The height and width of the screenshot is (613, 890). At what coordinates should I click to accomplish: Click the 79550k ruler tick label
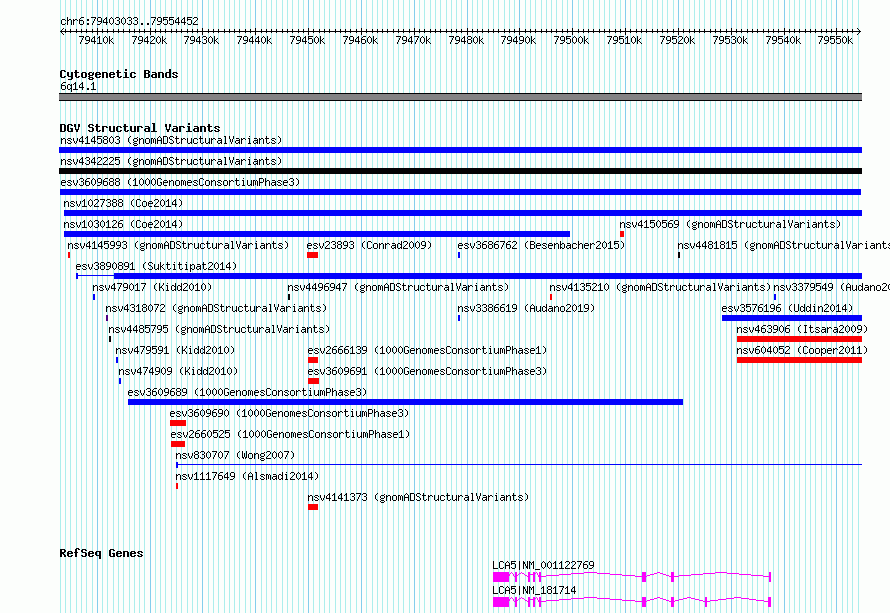pyautogui.click(x=835, y=40)
